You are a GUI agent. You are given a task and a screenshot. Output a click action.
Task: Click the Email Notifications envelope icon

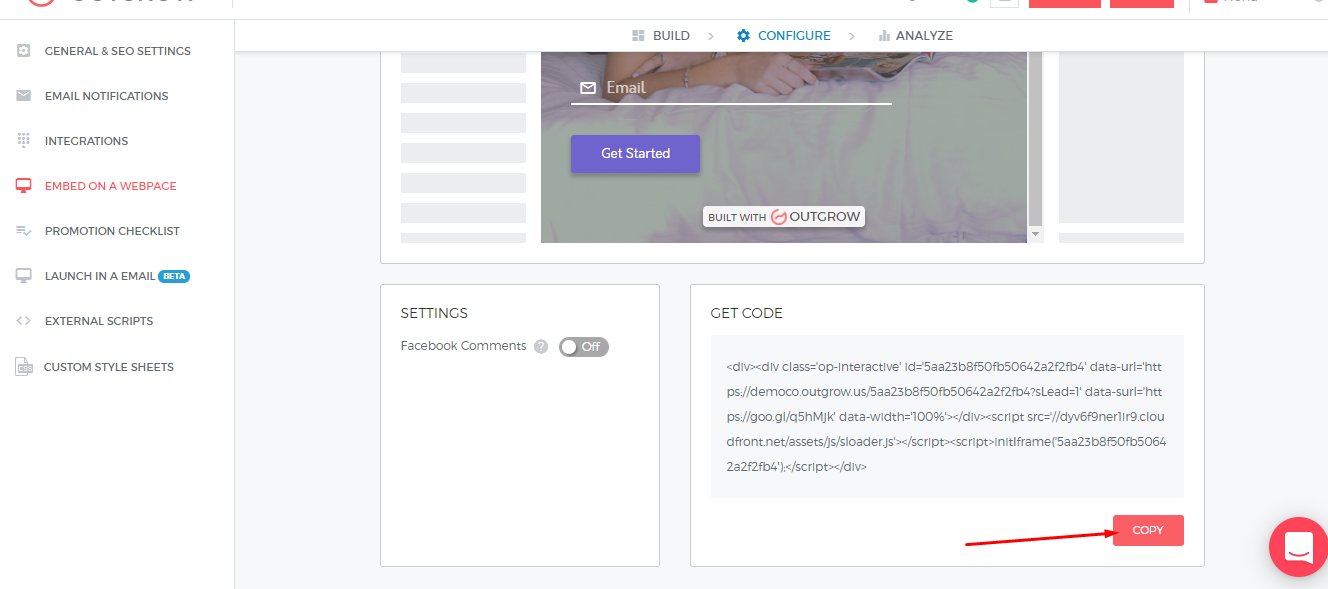24,96
